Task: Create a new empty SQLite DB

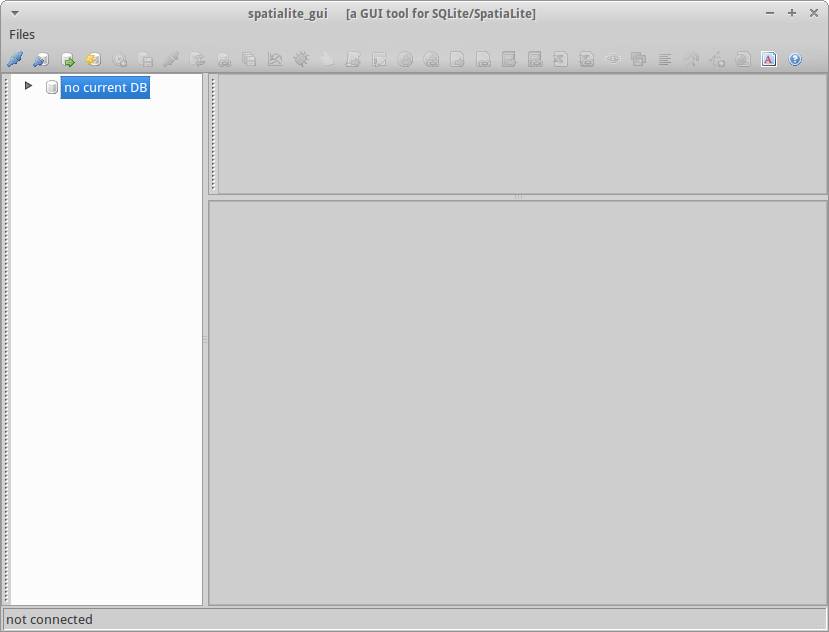Action: pyautogui.click(x=41, y=59)
